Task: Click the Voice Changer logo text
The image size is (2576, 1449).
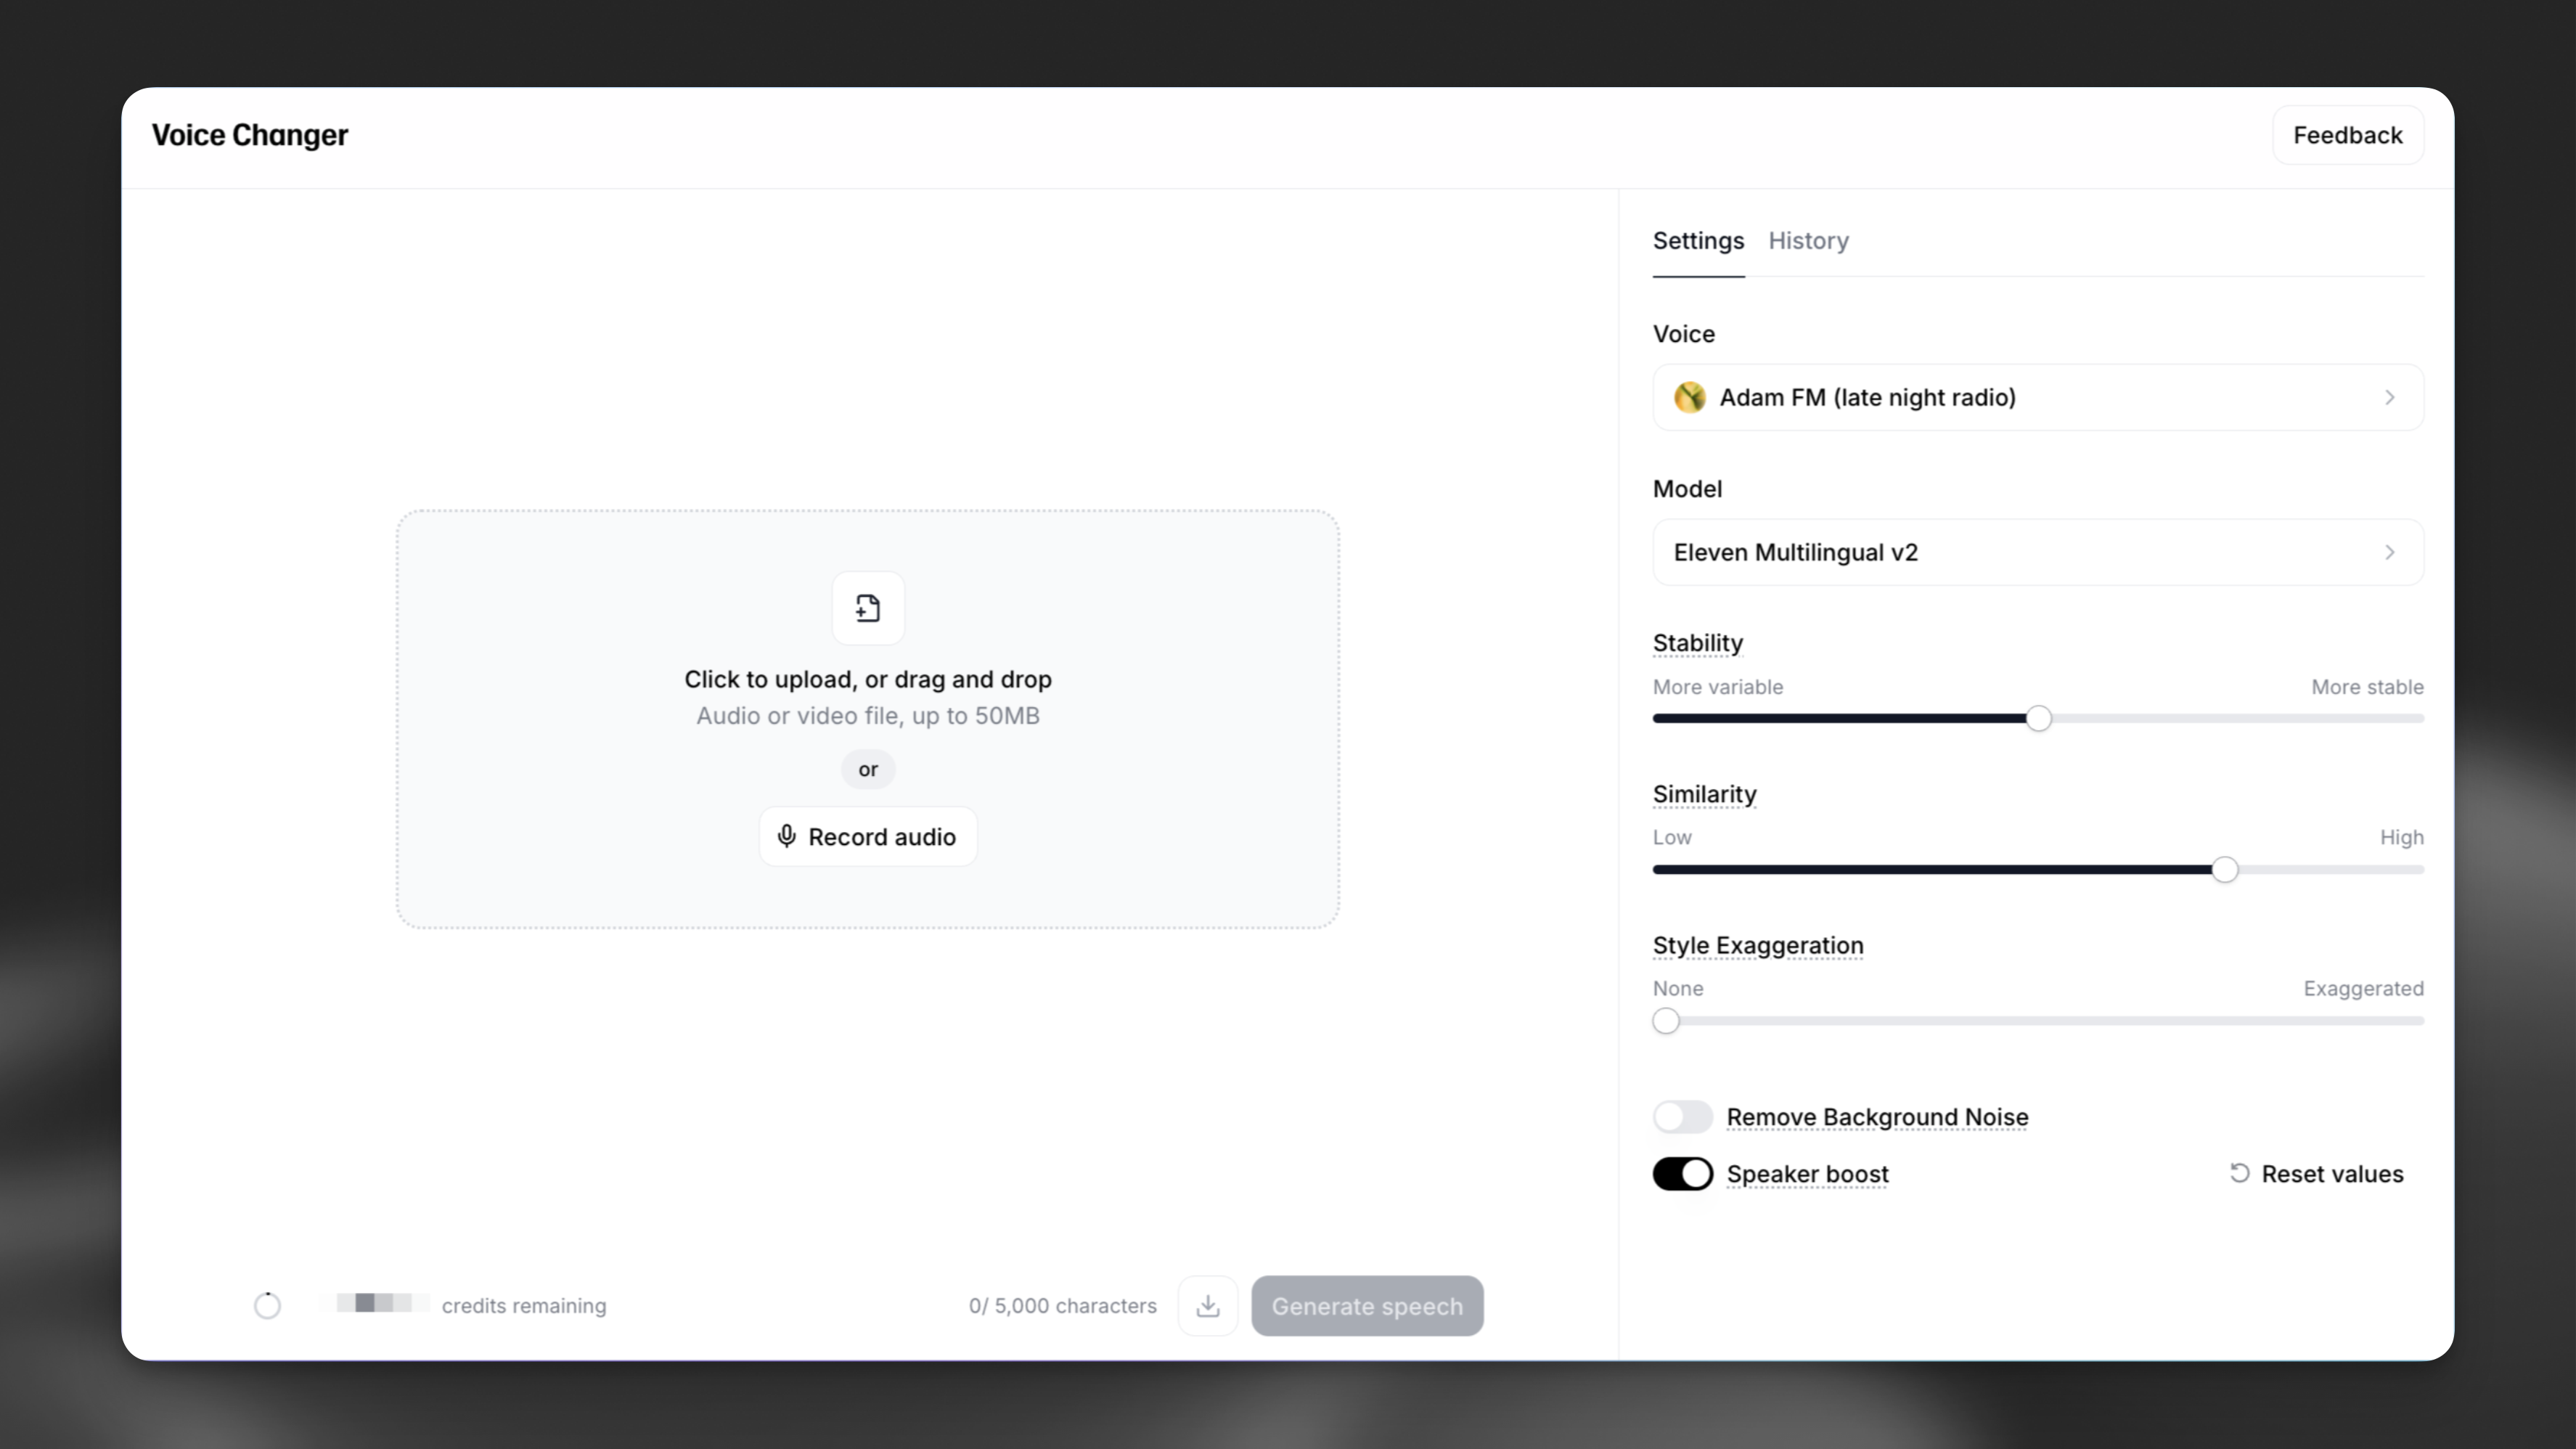Action: [249, 134]
